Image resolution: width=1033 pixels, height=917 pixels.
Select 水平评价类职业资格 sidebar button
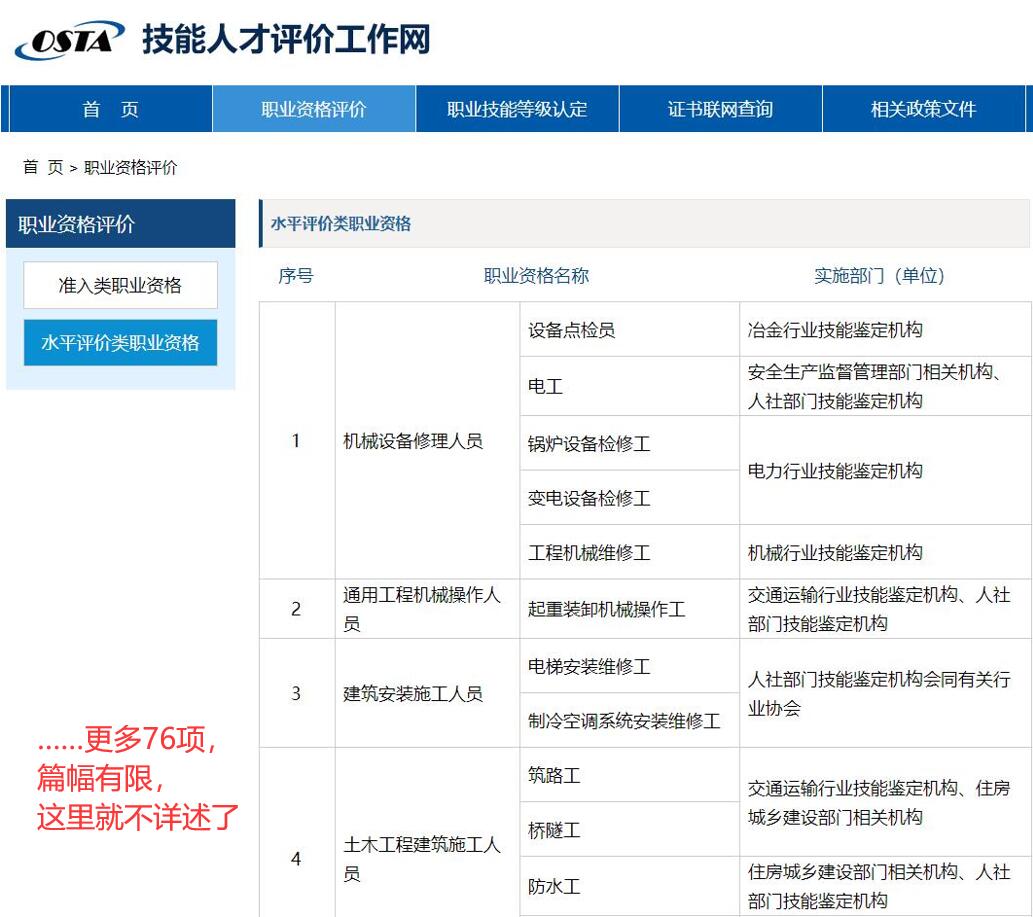119,342
